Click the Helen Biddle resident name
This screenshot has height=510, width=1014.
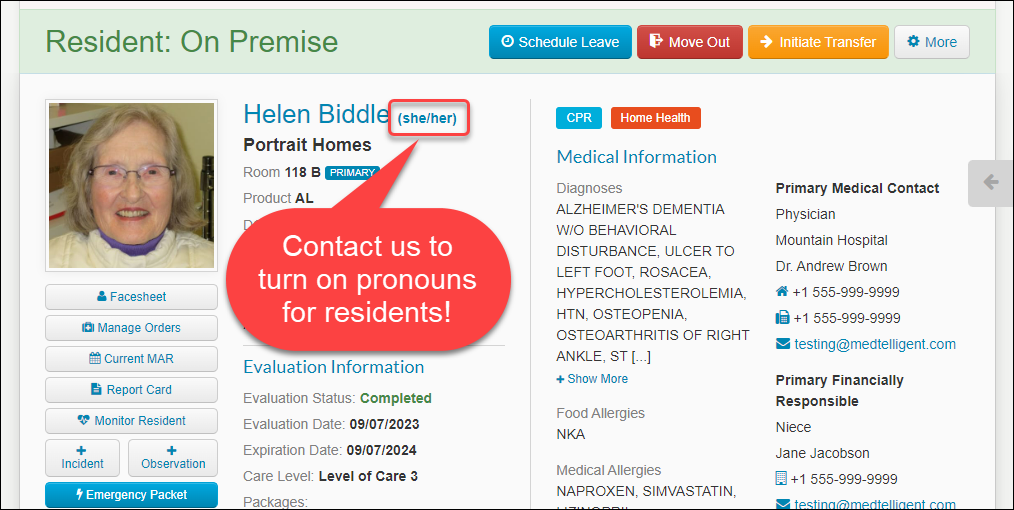pos(316,114)
